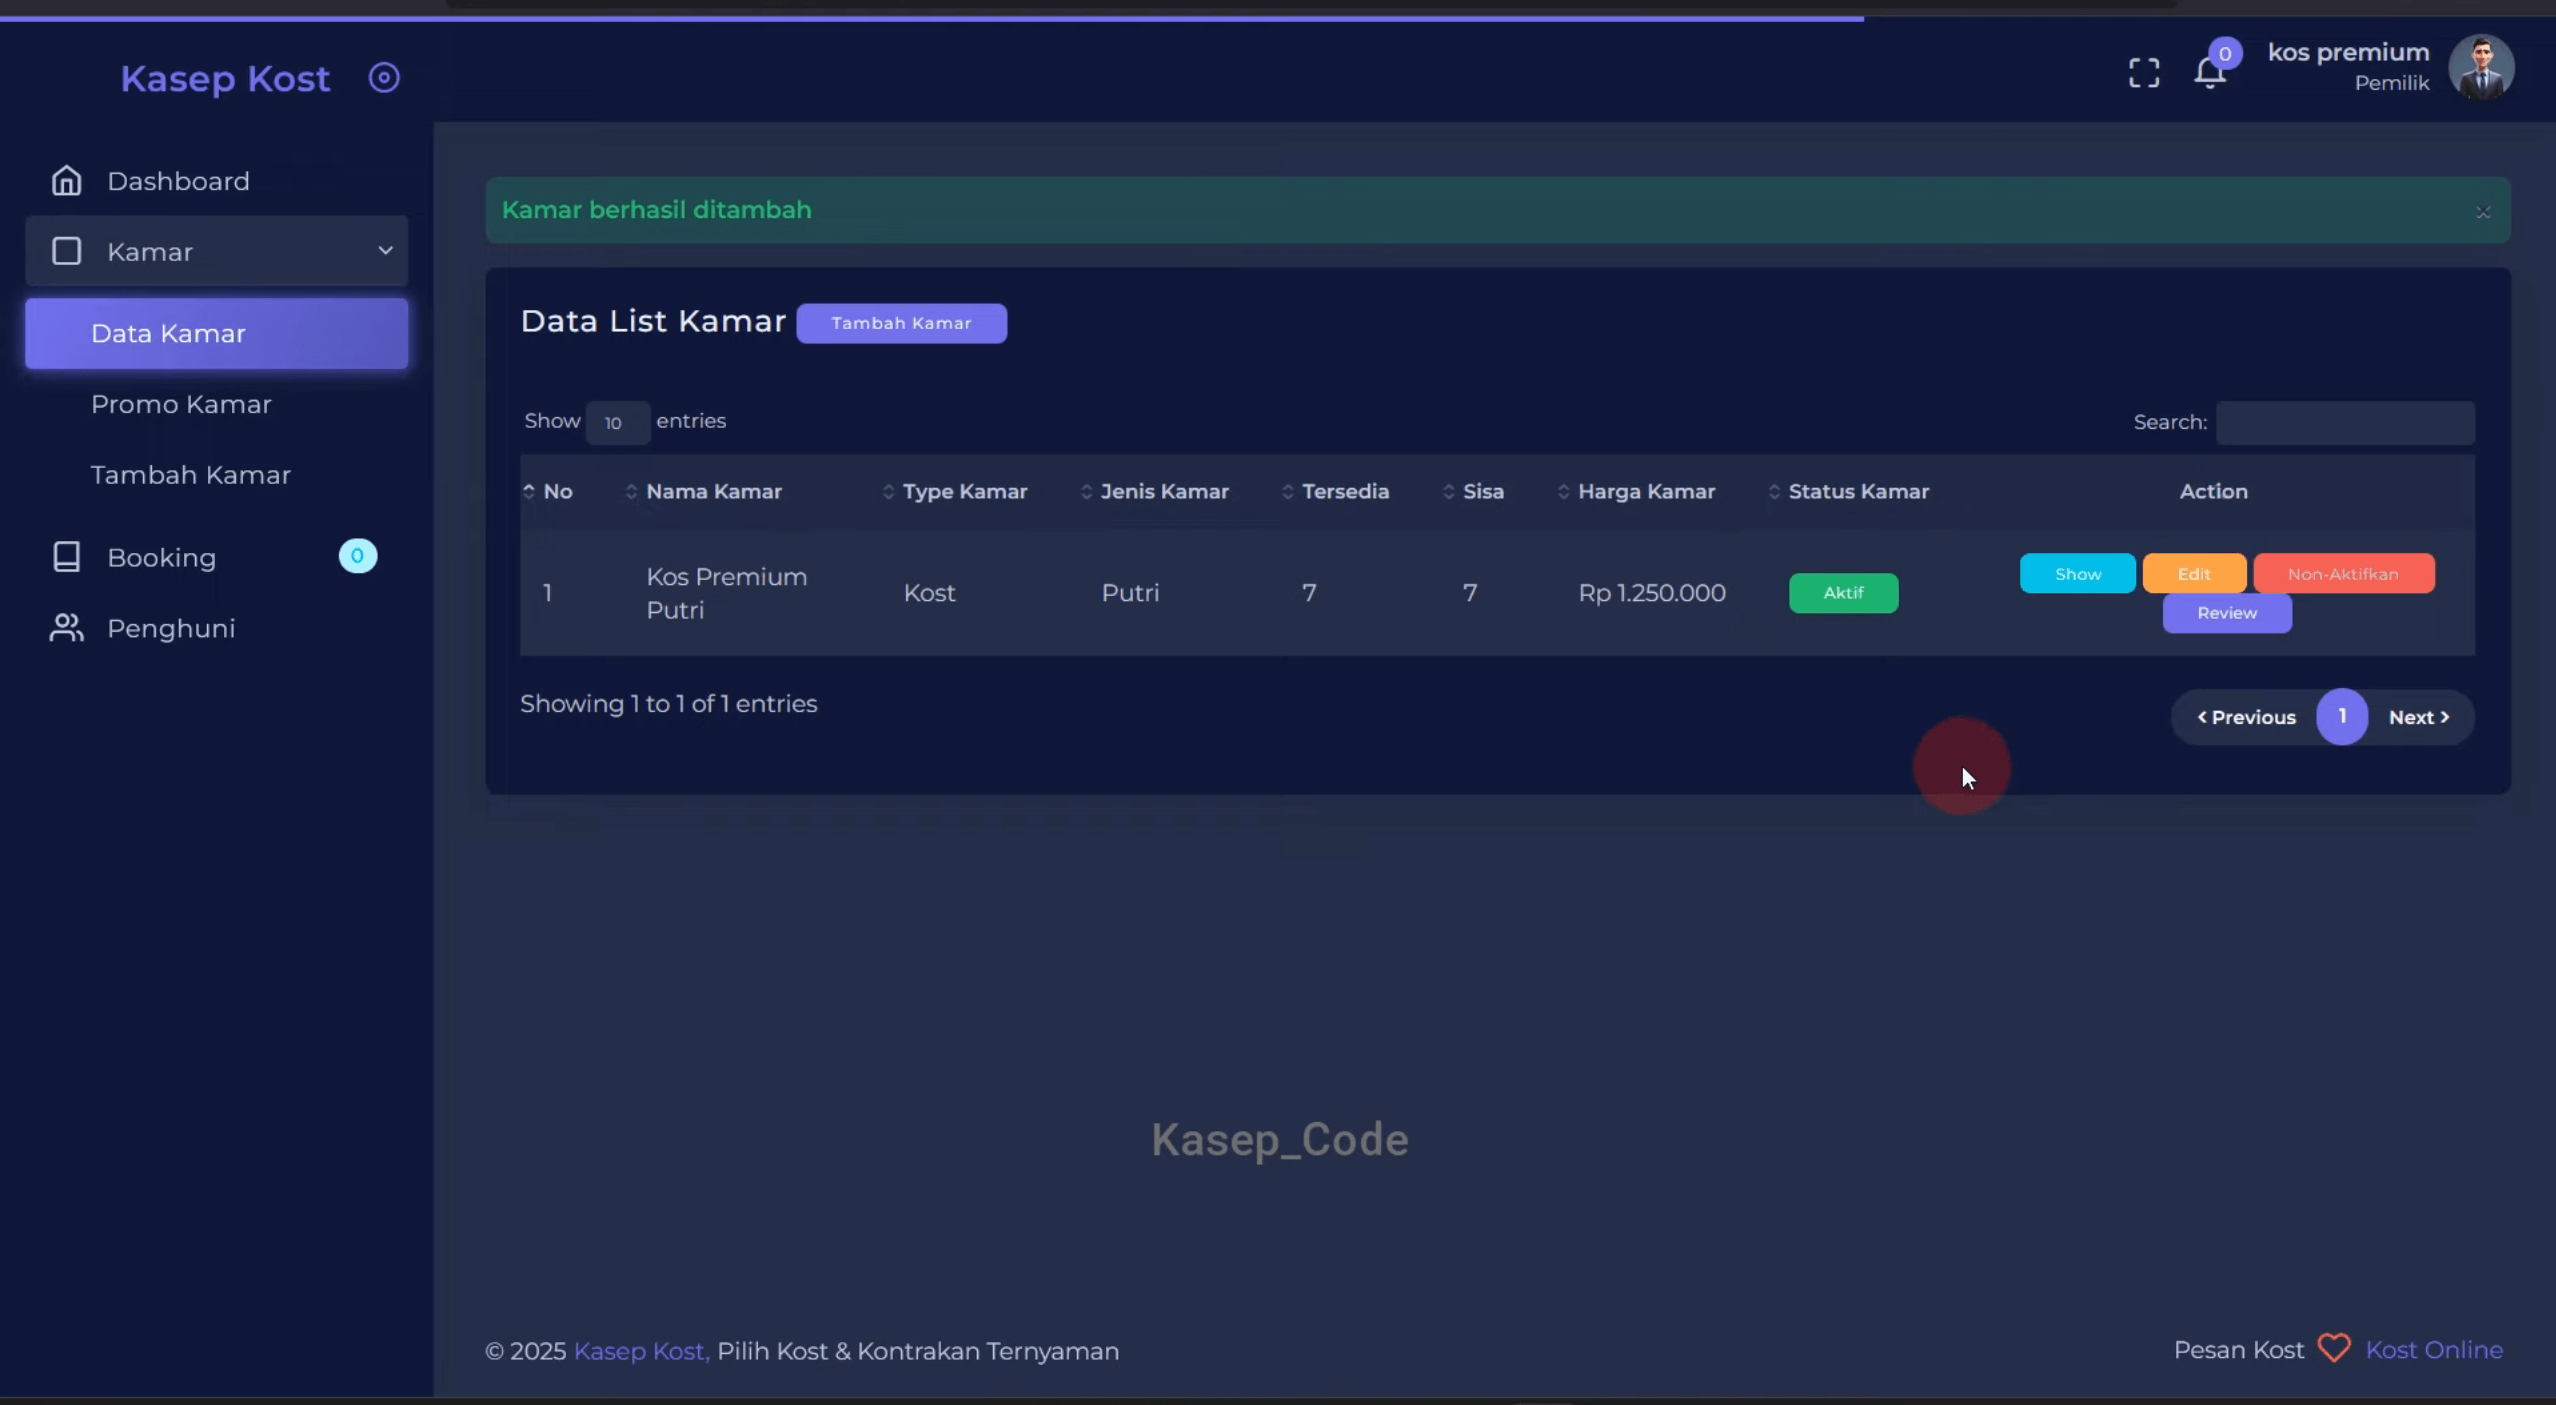Click the Penghuni users icon
Image resolution: width=2556 pixels, height=1405 pixels.
point(66,628)
